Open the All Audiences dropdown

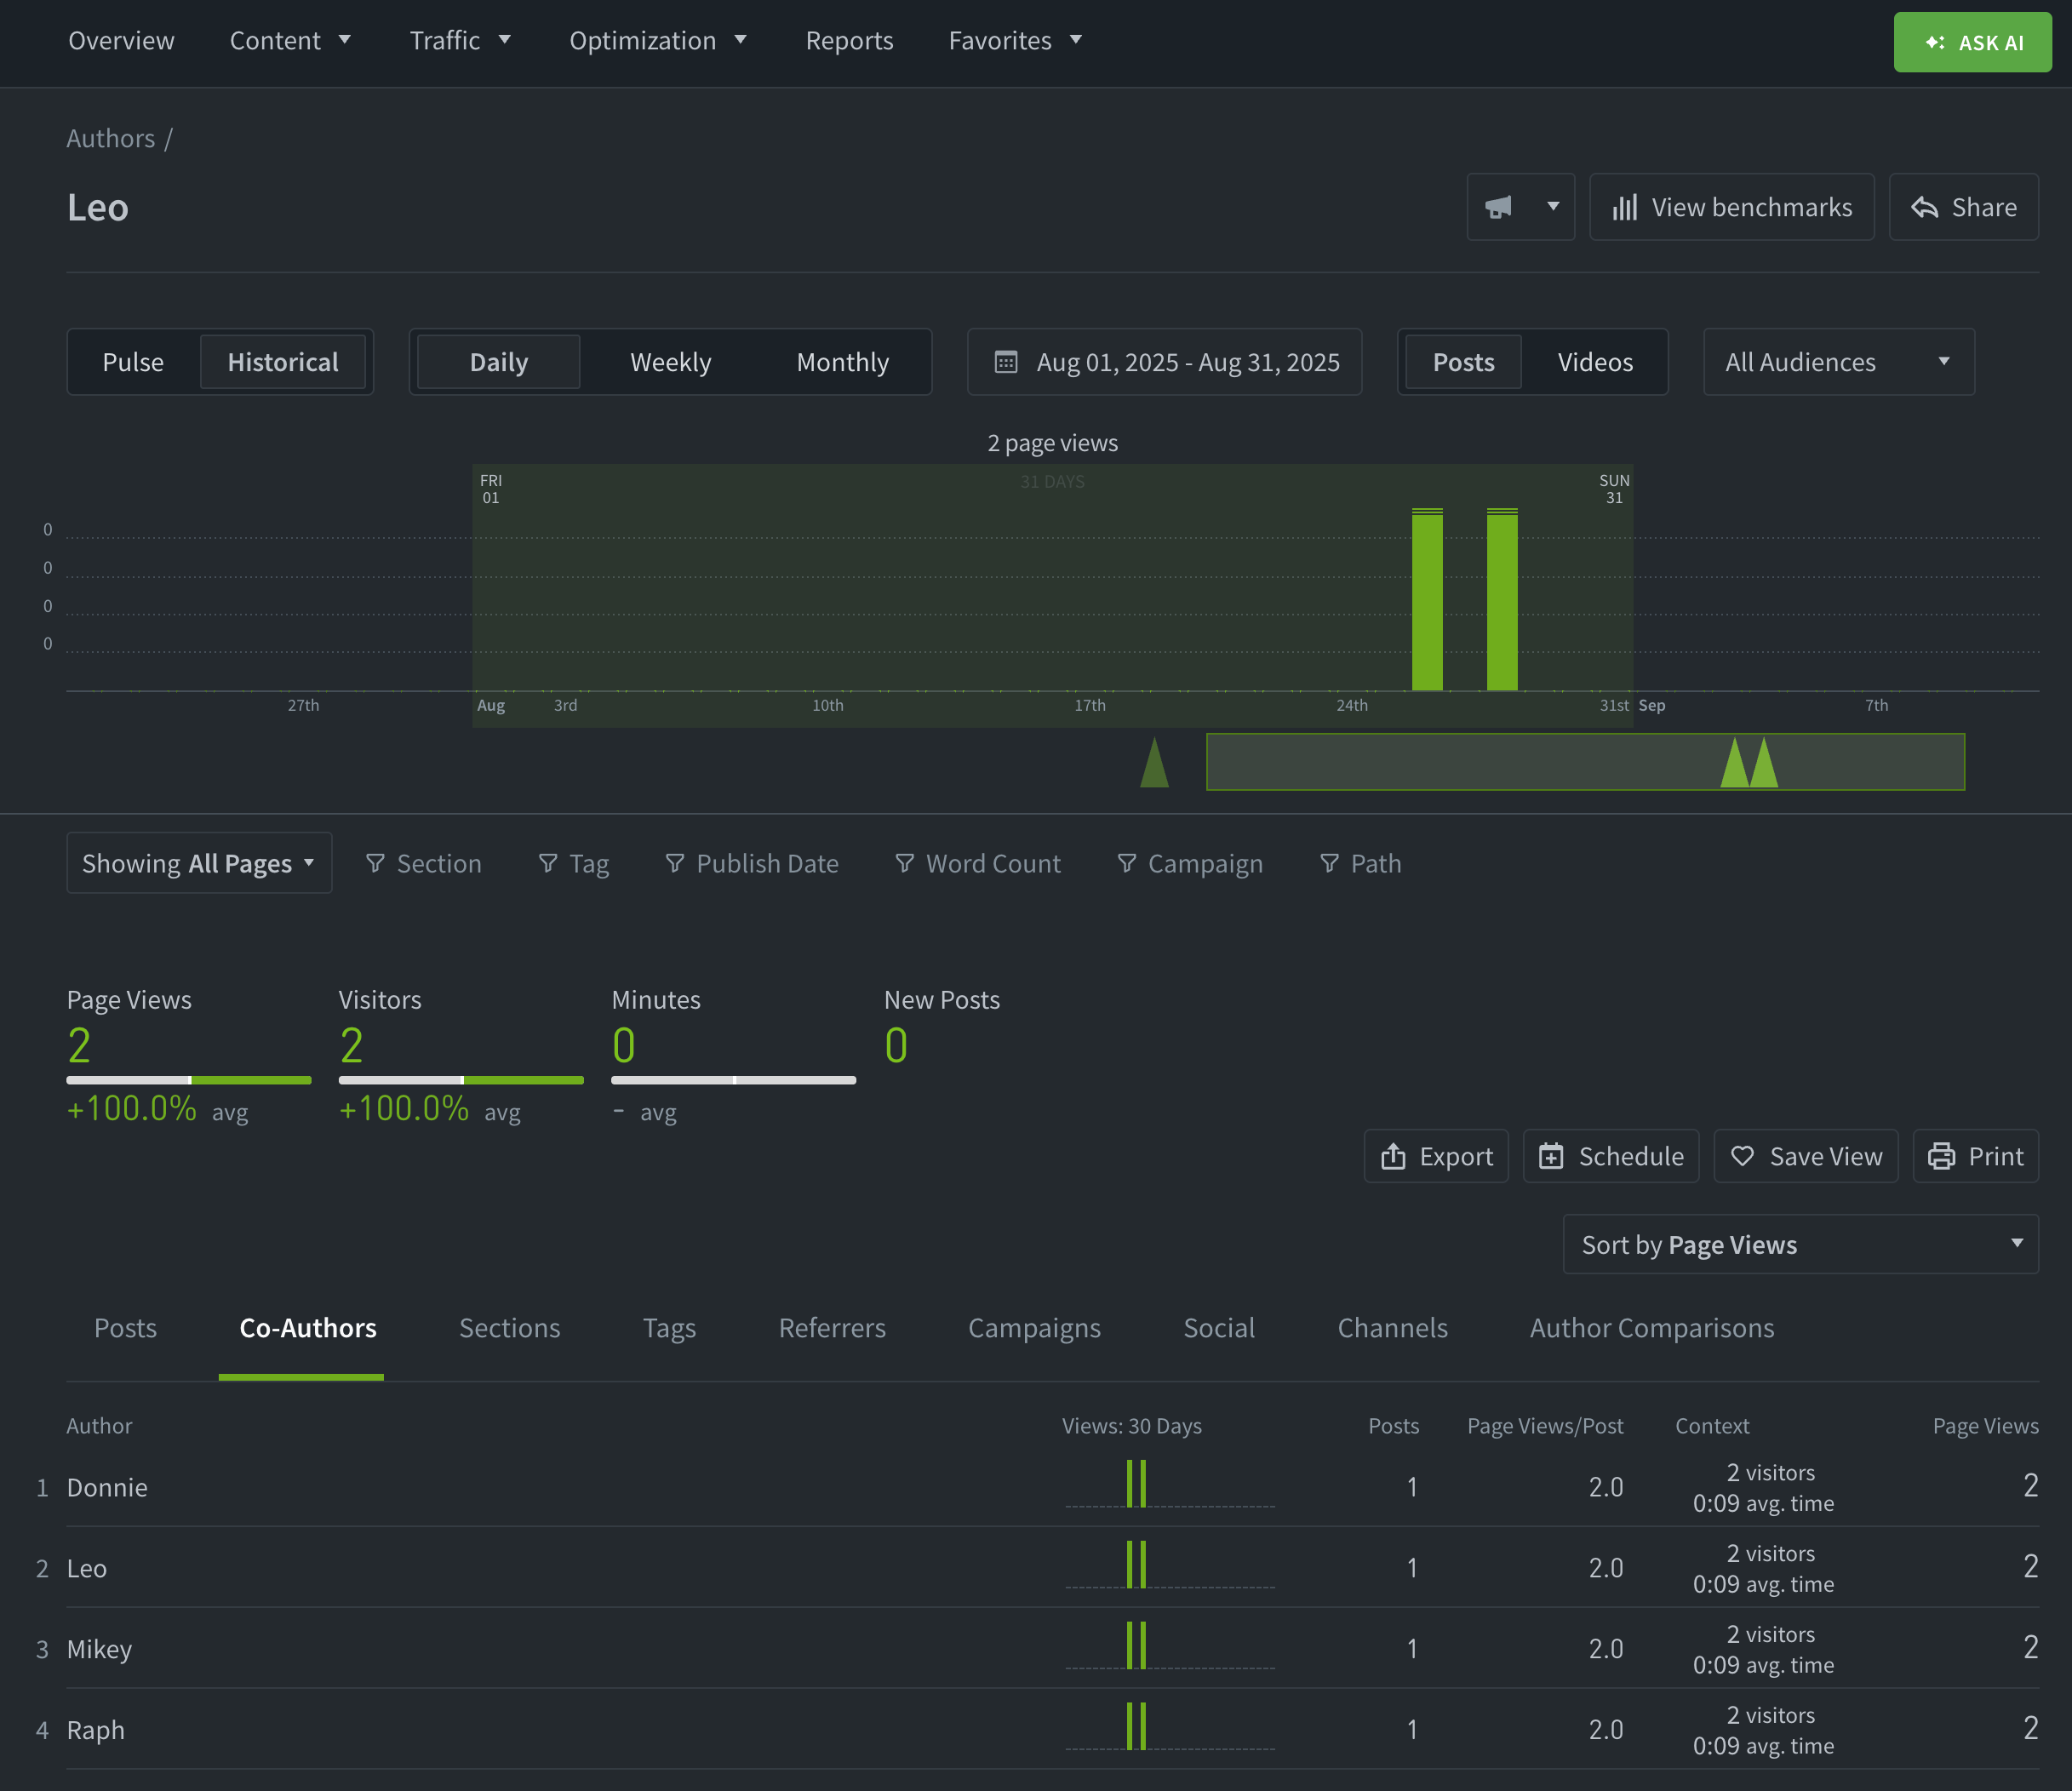(1837, 362)
